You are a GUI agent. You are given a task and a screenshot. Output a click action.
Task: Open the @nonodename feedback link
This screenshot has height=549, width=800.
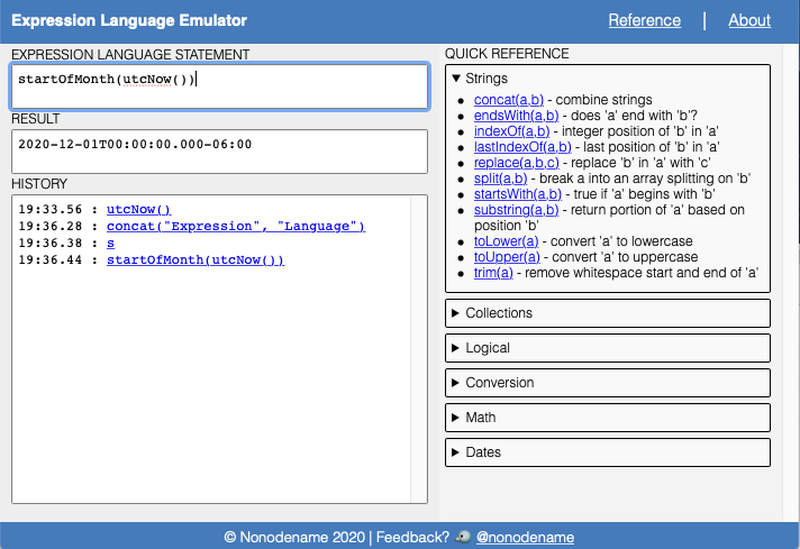point(525,537)
